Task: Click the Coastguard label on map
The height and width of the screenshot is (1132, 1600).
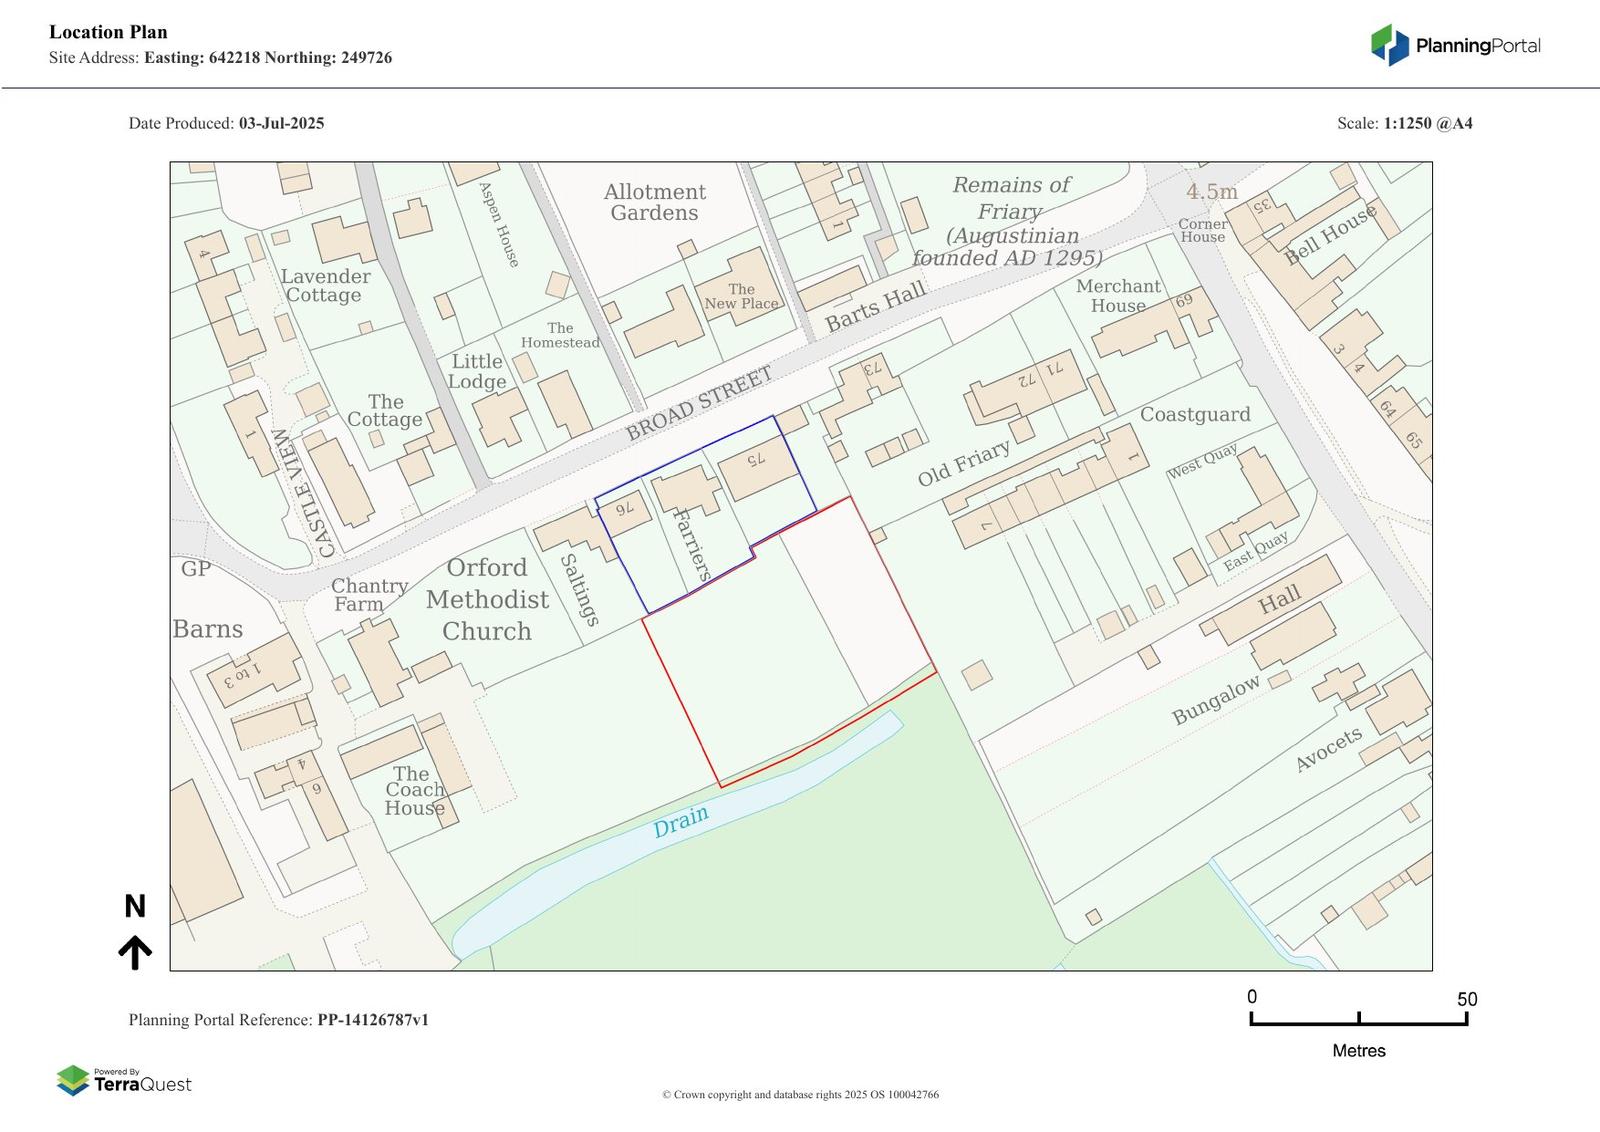Action: tap(1194, 415)
